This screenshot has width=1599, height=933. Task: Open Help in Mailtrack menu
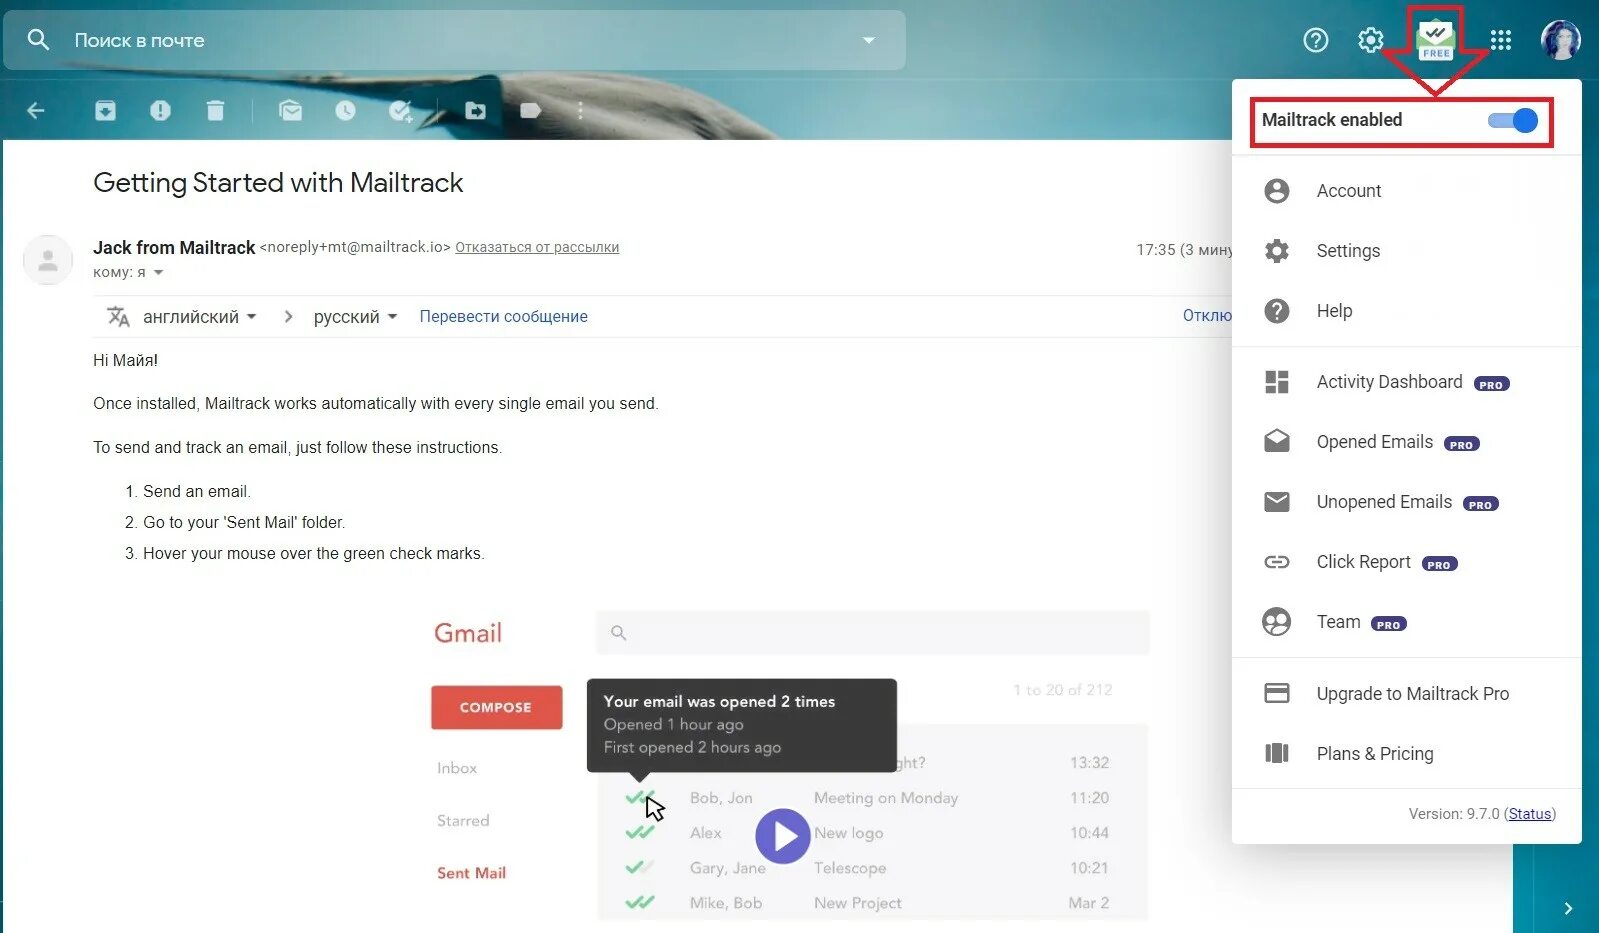[1406, 311]
